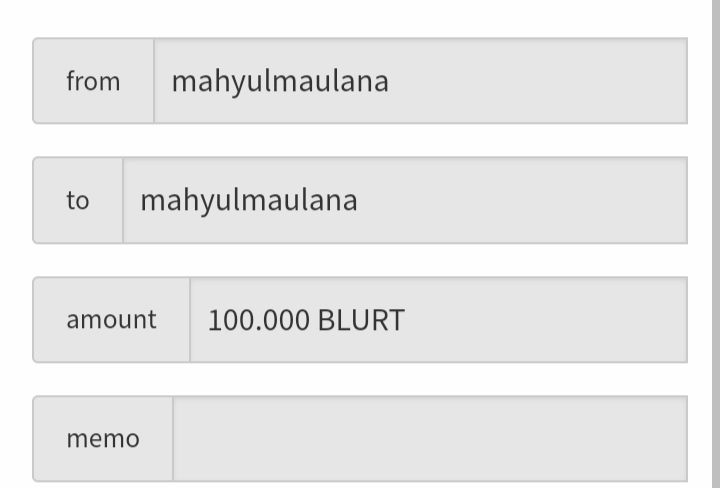
Task: Click the "to" label box
Action: pos(78,200)
